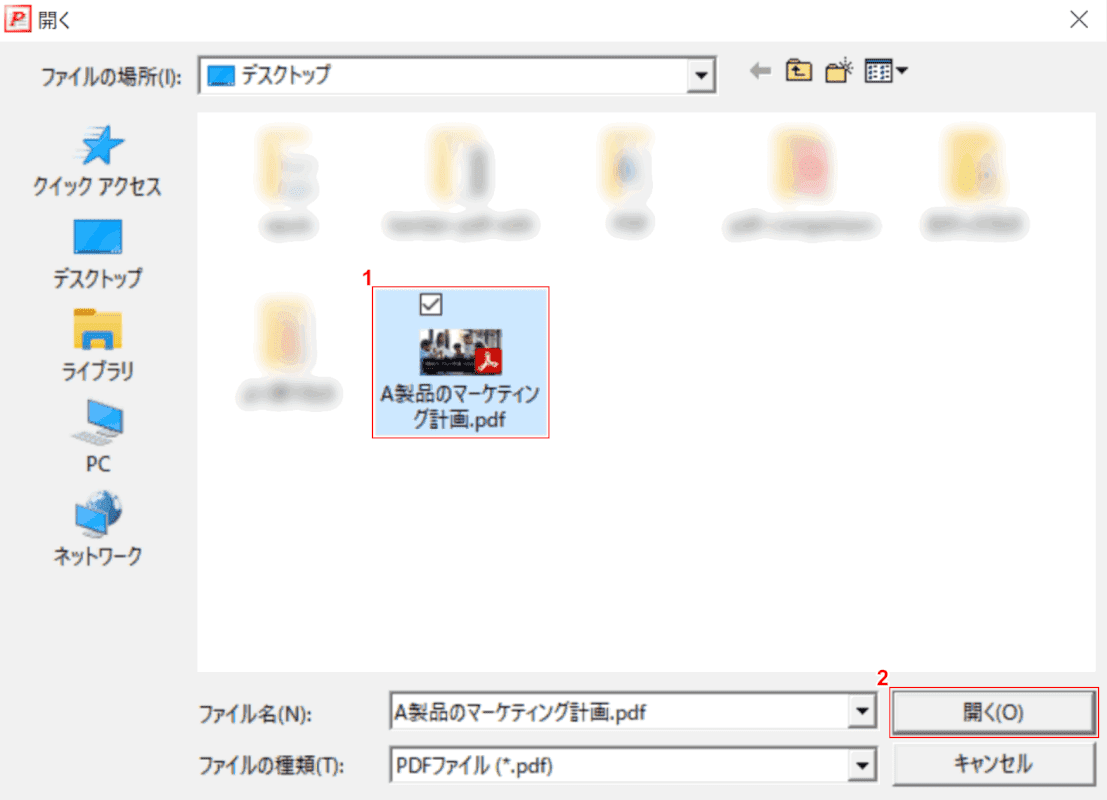Open Quick Access in the sidebar
The width and height of the screenshot is (1107, 800).
tap(97, 162)
